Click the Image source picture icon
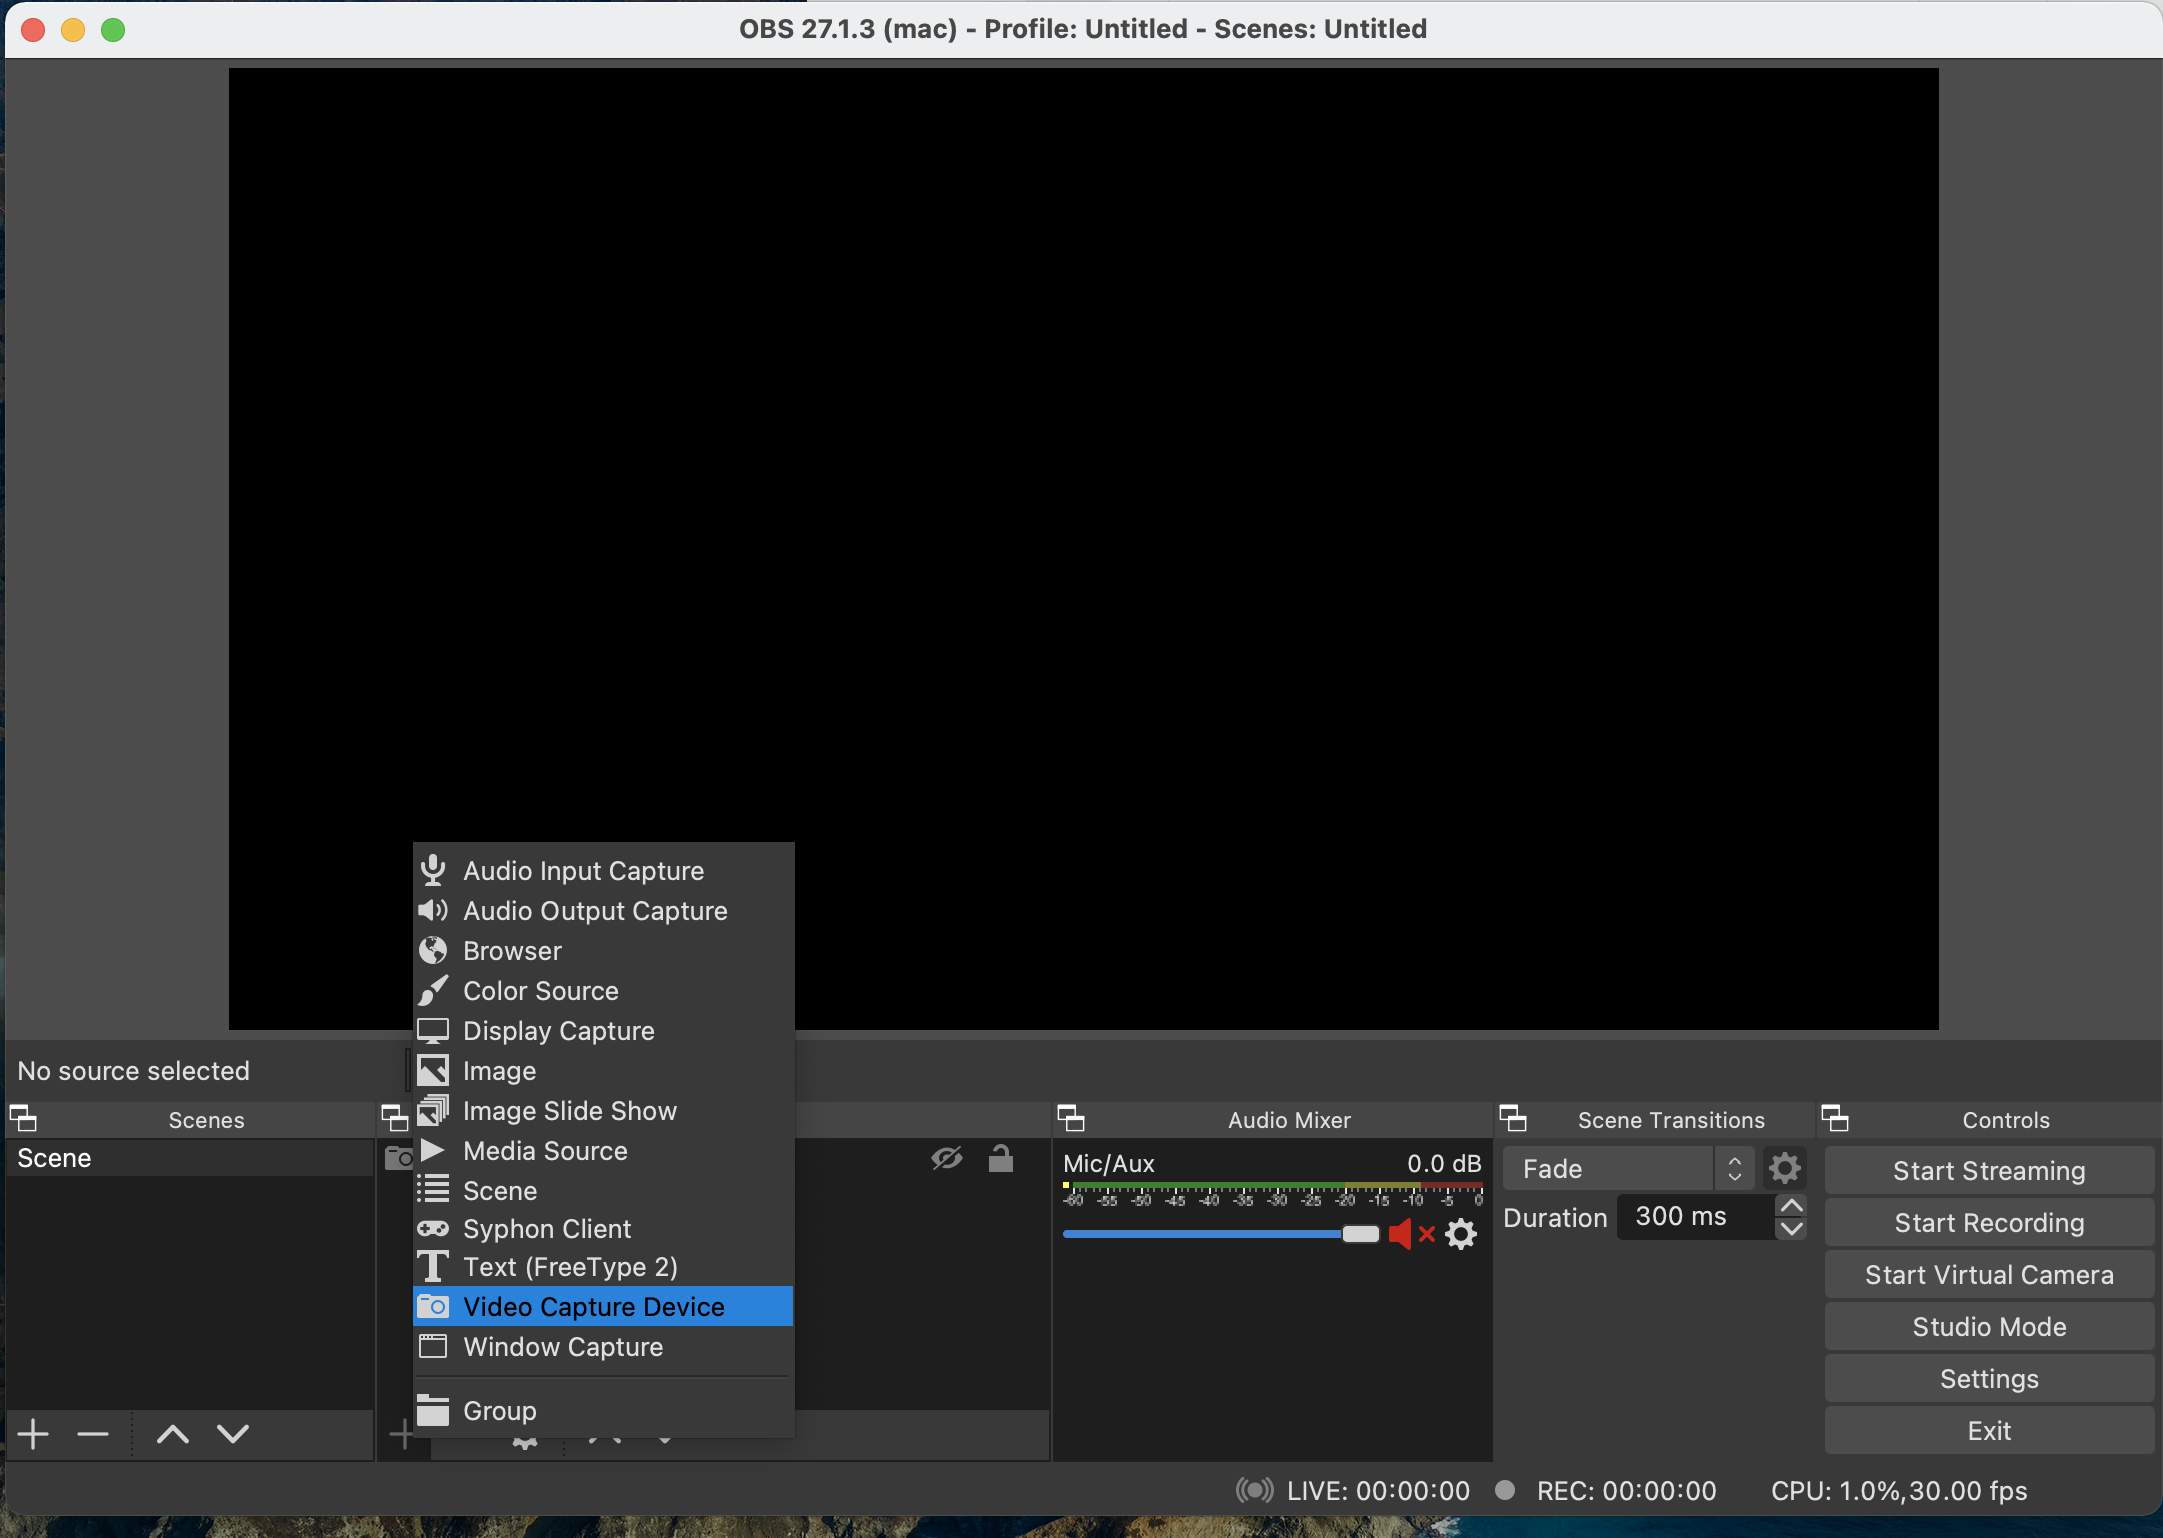 [x=433, y=1070]
